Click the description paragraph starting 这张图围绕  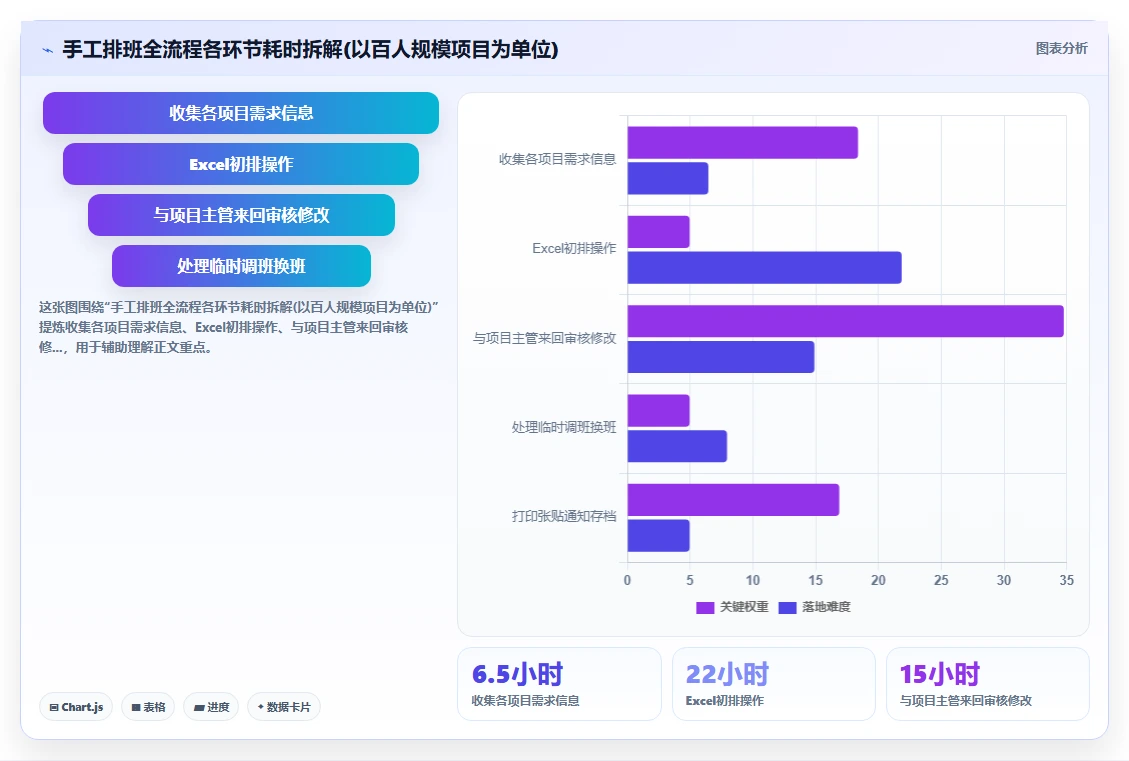[238, 327]
